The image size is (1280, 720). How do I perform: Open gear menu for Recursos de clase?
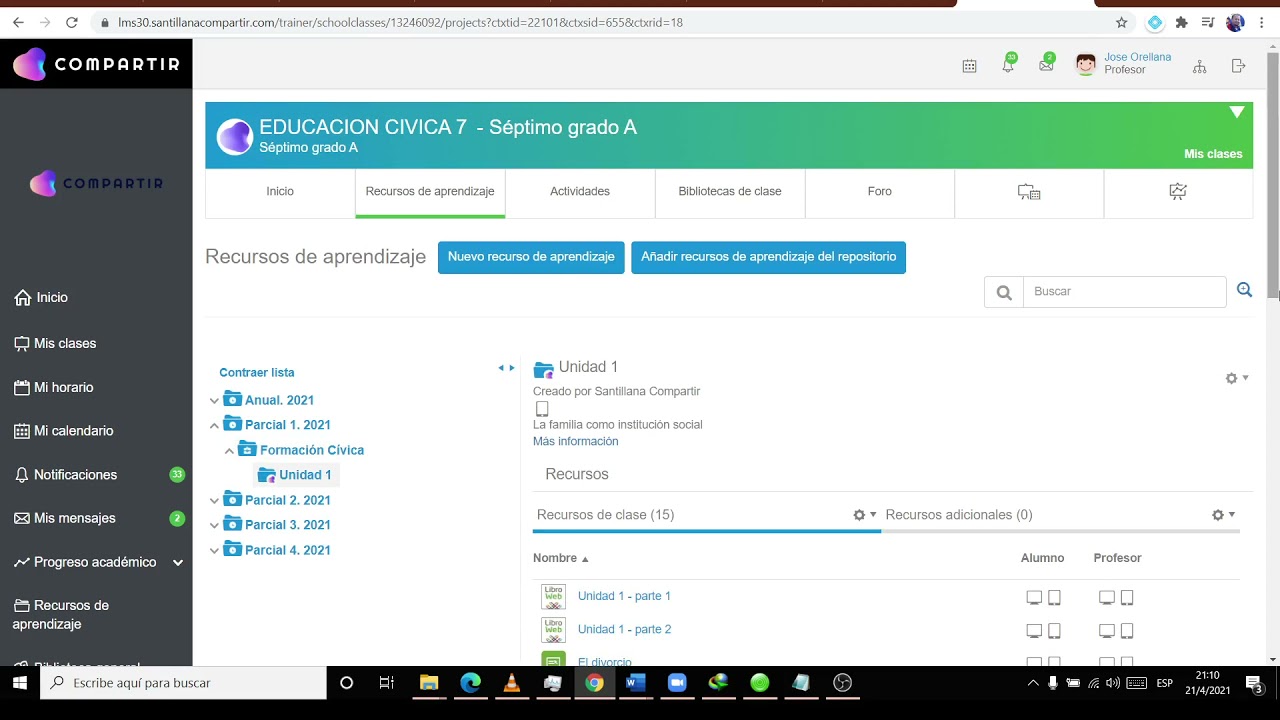(x=865, y=515)
